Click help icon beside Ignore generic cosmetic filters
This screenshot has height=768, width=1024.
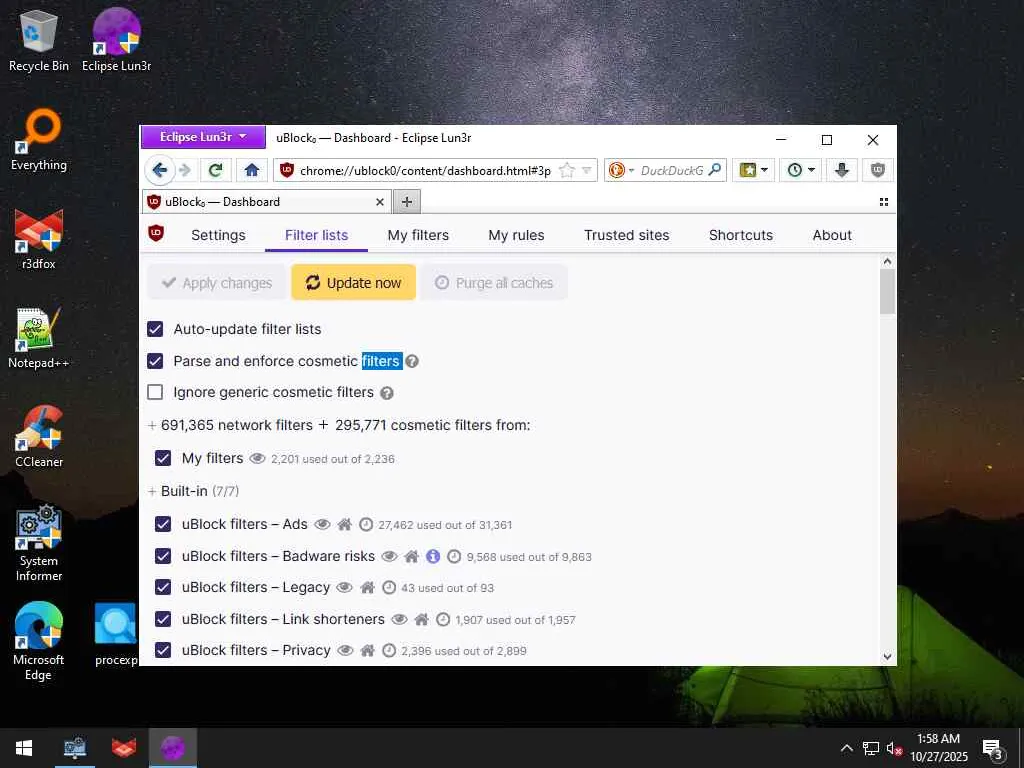pyautogui.click(x=387, y=392)
